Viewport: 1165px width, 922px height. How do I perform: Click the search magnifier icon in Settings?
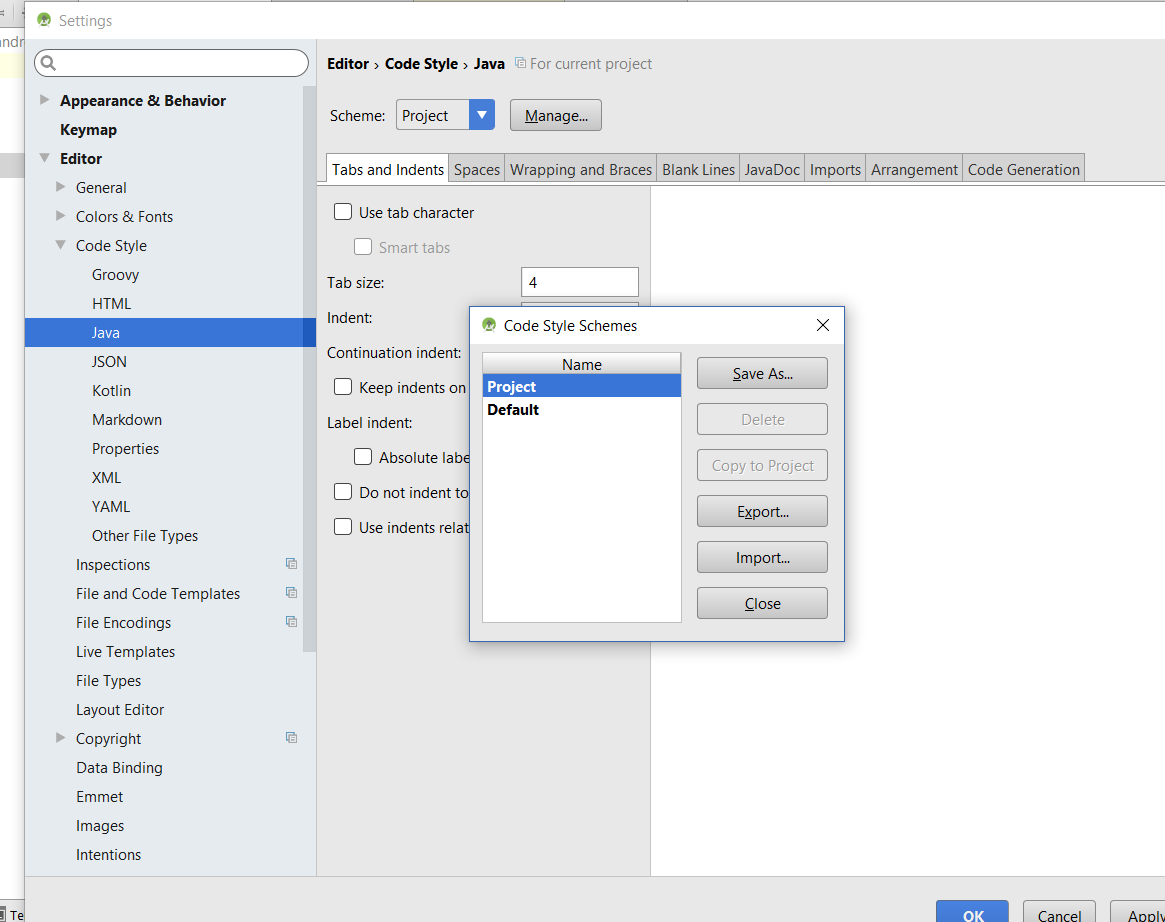pos(48,63)
